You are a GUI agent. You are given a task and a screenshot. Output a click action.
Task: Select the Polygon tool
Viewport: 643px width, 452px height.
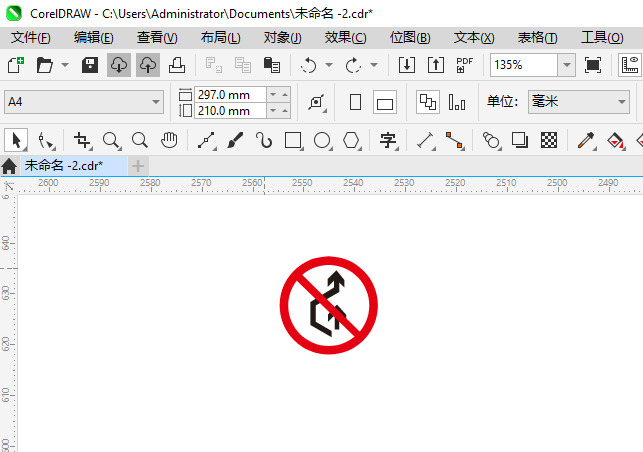click(x=352, y=141)
